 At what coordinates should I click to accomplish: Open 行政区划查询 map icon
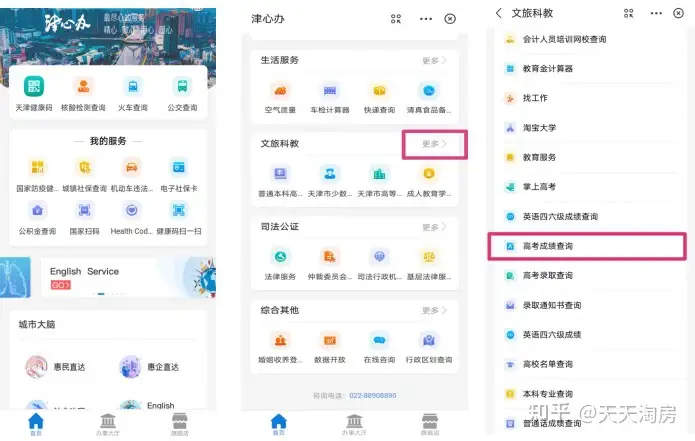click(429, 340)
